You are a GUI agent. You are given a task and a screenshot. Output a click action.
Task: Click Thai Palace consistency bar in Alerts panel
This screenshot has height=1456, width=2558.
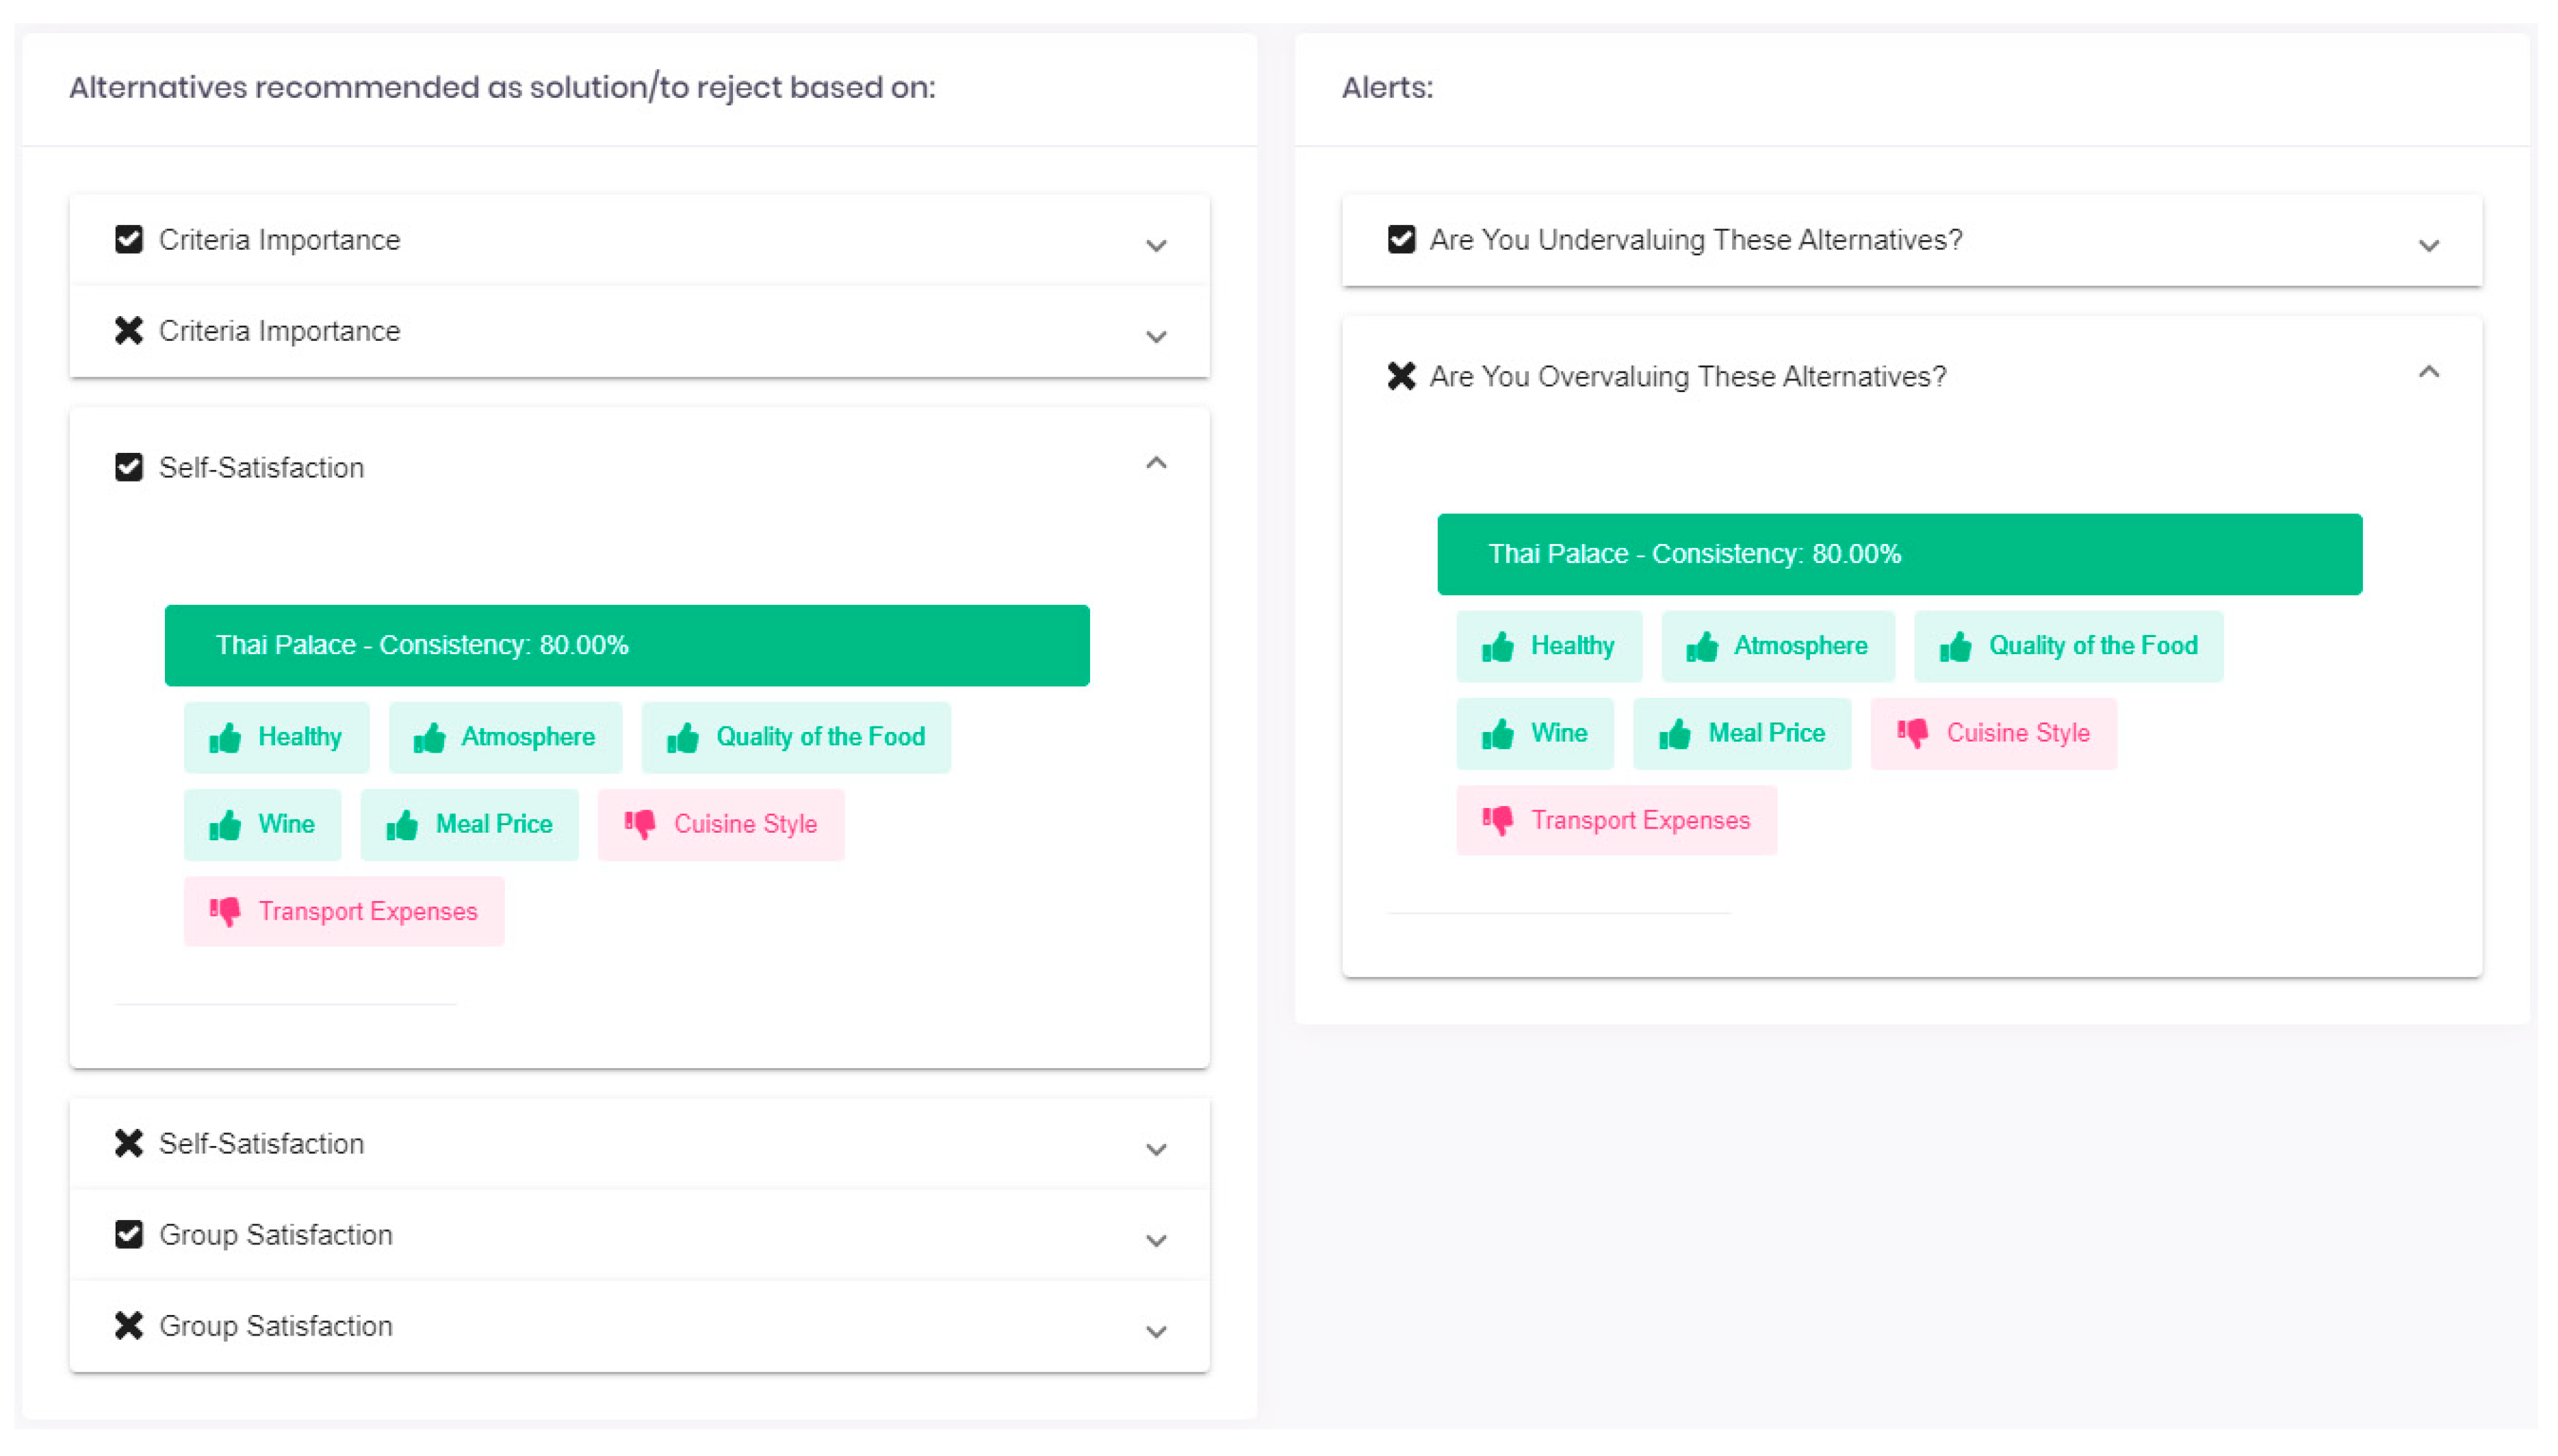1899,554
